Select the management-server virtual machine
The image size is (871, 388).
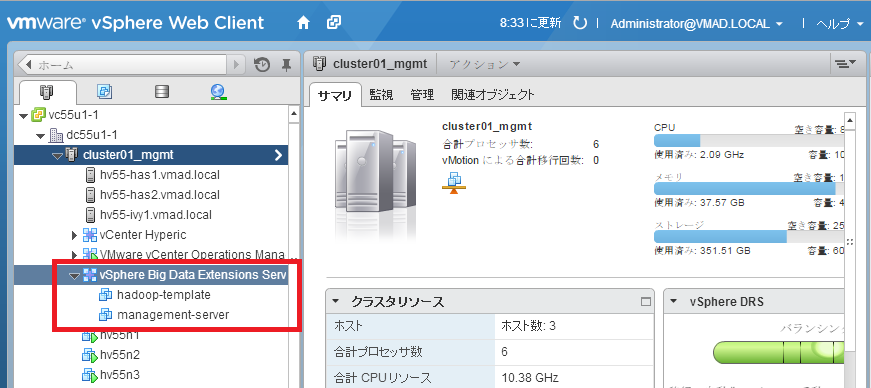click(173, 315)
